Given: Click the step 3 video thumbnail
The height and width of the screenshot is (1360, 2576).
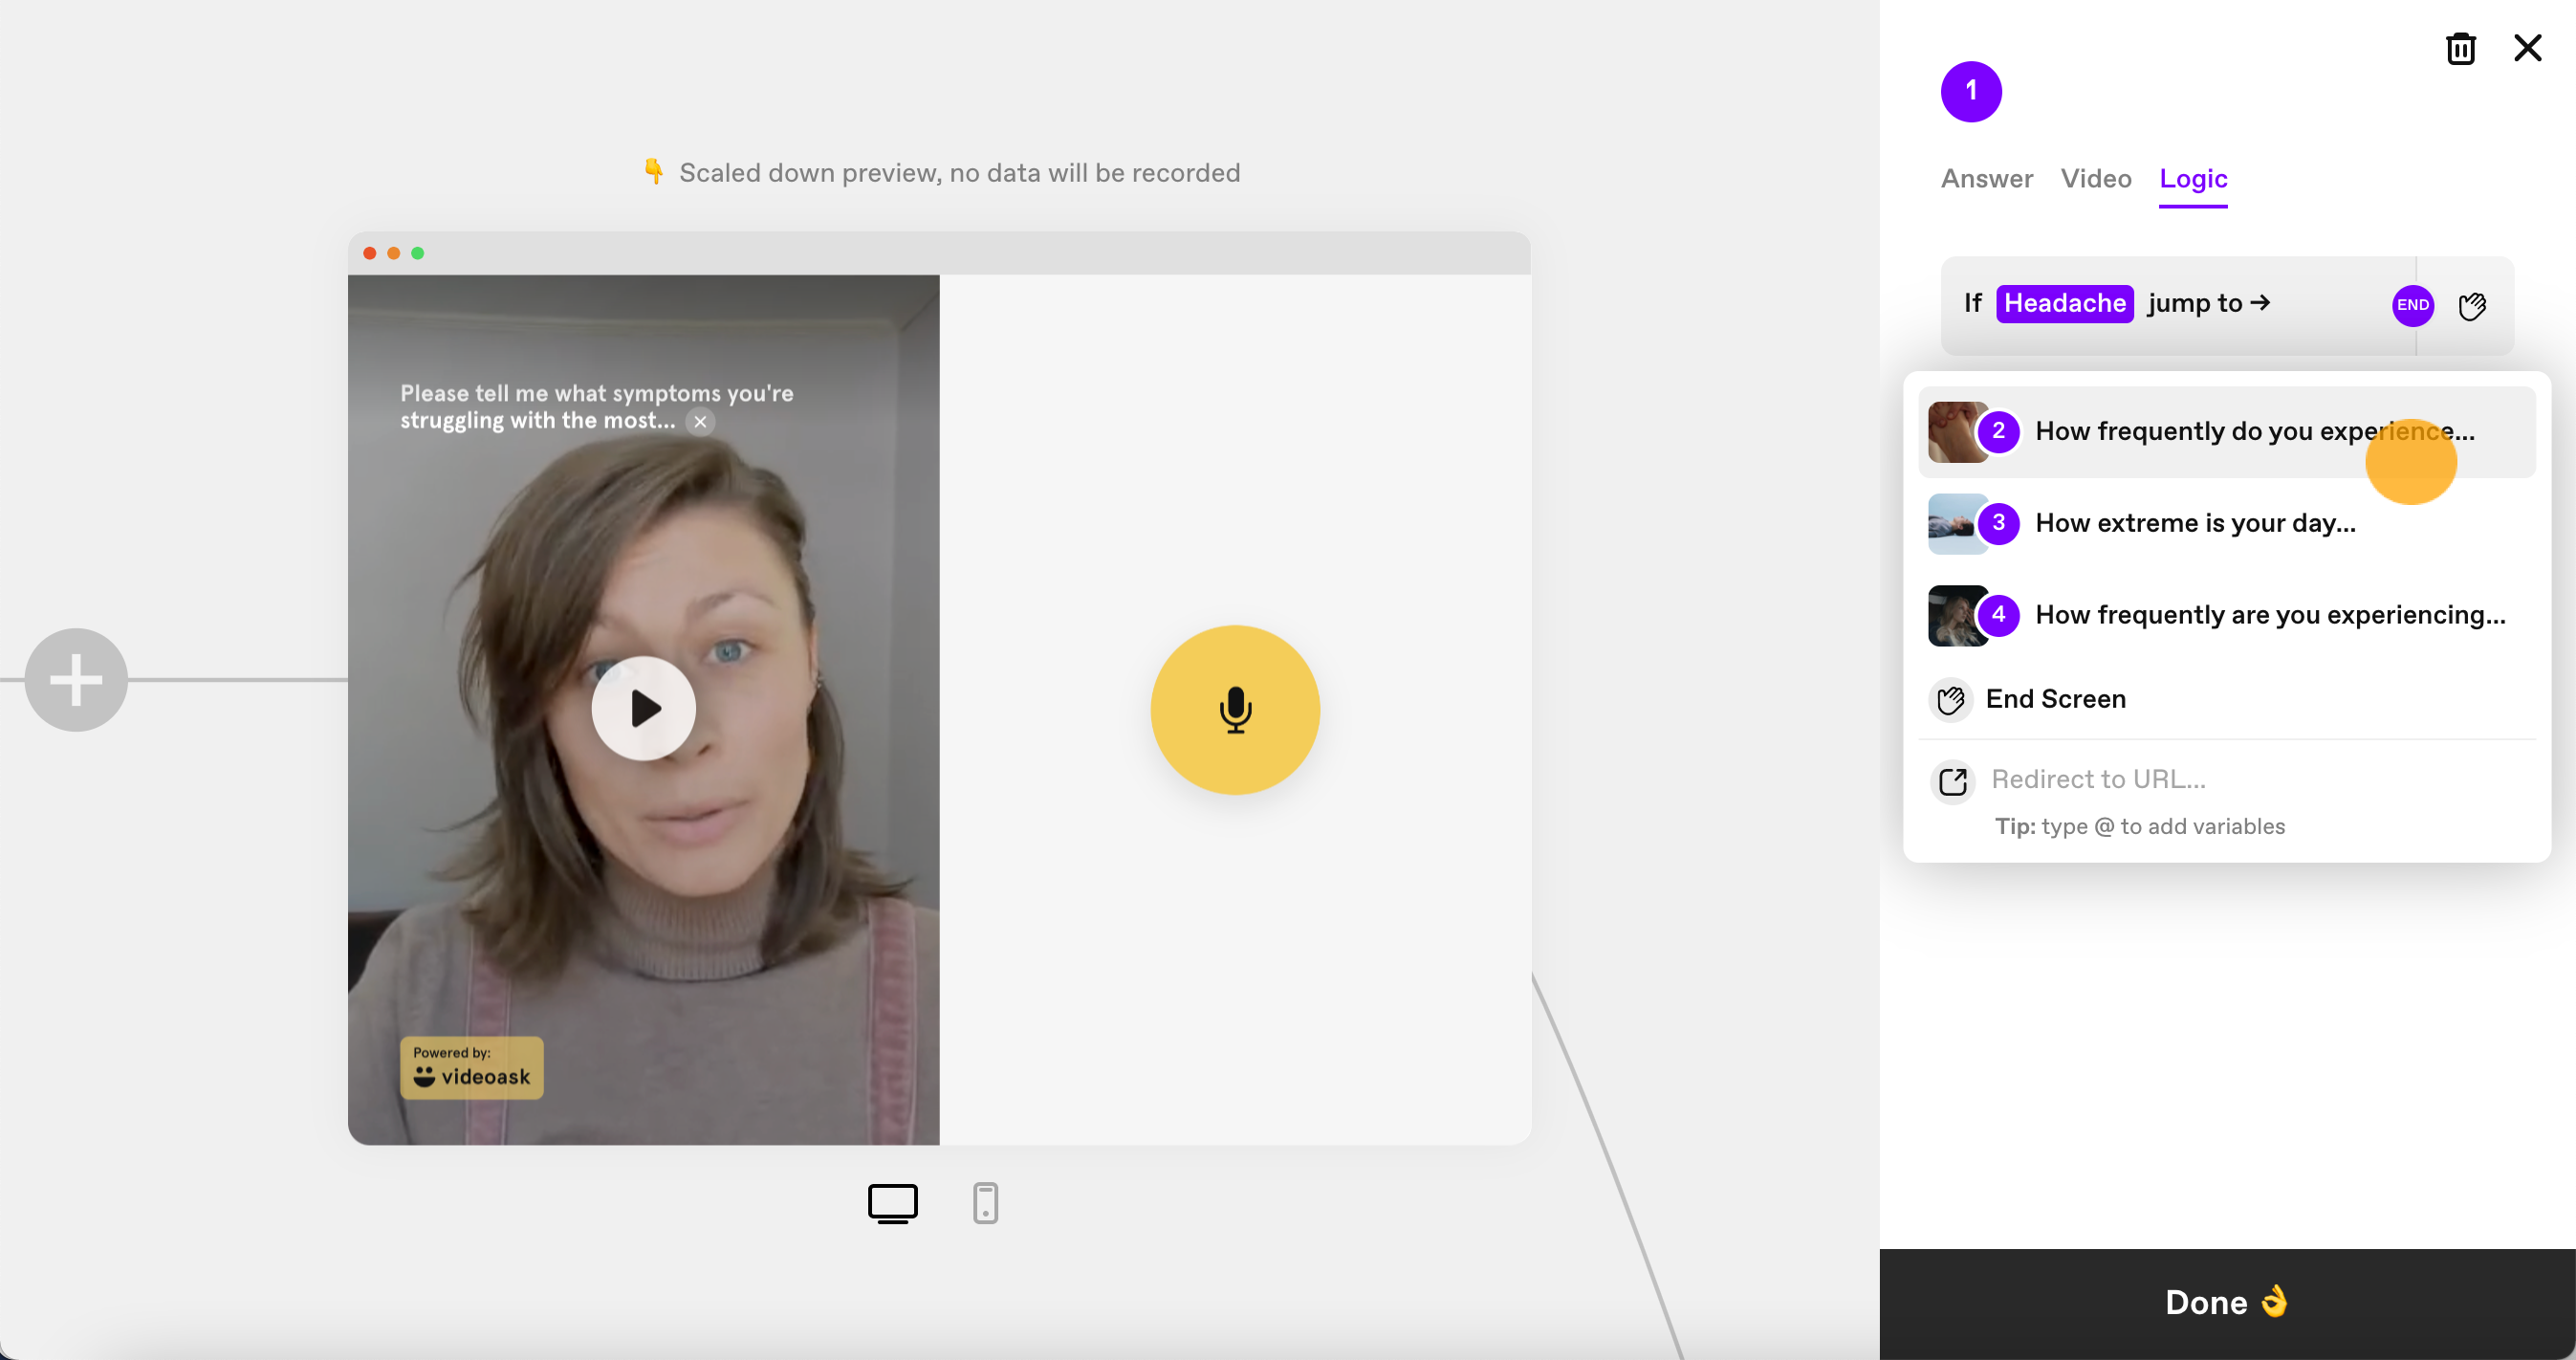Looking at the screenshot, I should click(x=1955, y=524).
